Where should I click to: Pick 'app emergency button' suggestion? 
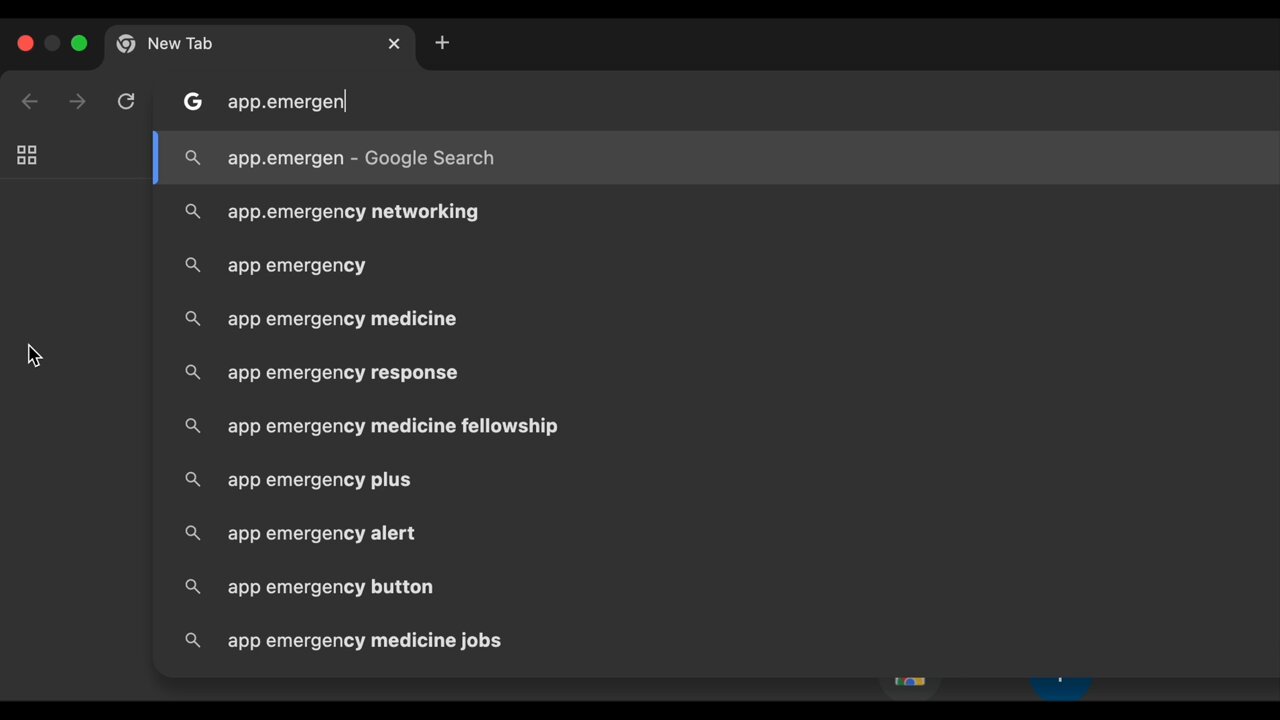pyautogui.click(x=716, y=587)
